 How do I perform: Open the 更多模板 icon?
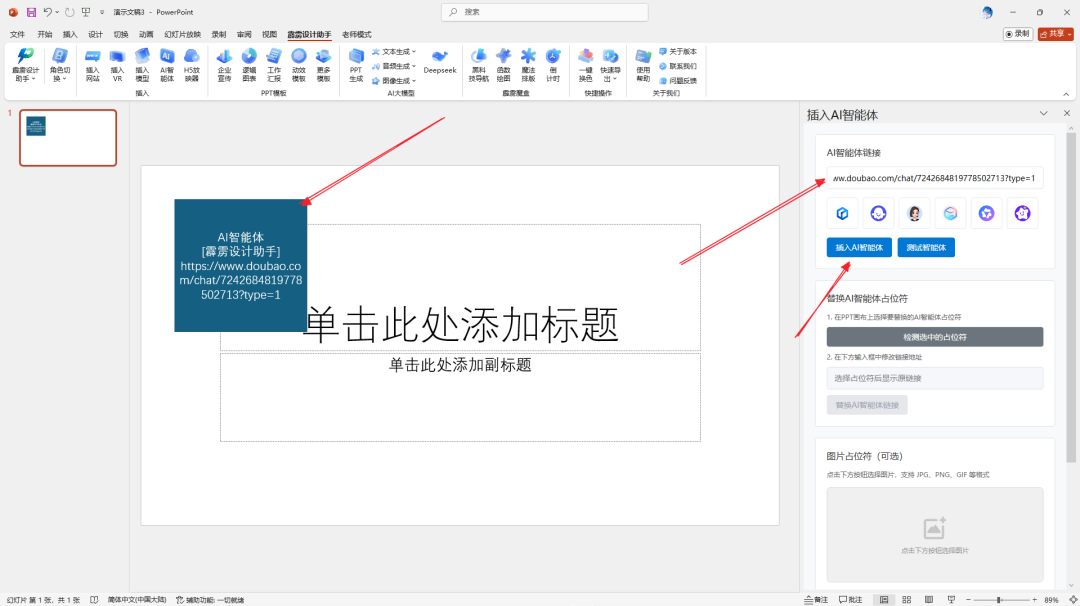click(x=324, y=65)
